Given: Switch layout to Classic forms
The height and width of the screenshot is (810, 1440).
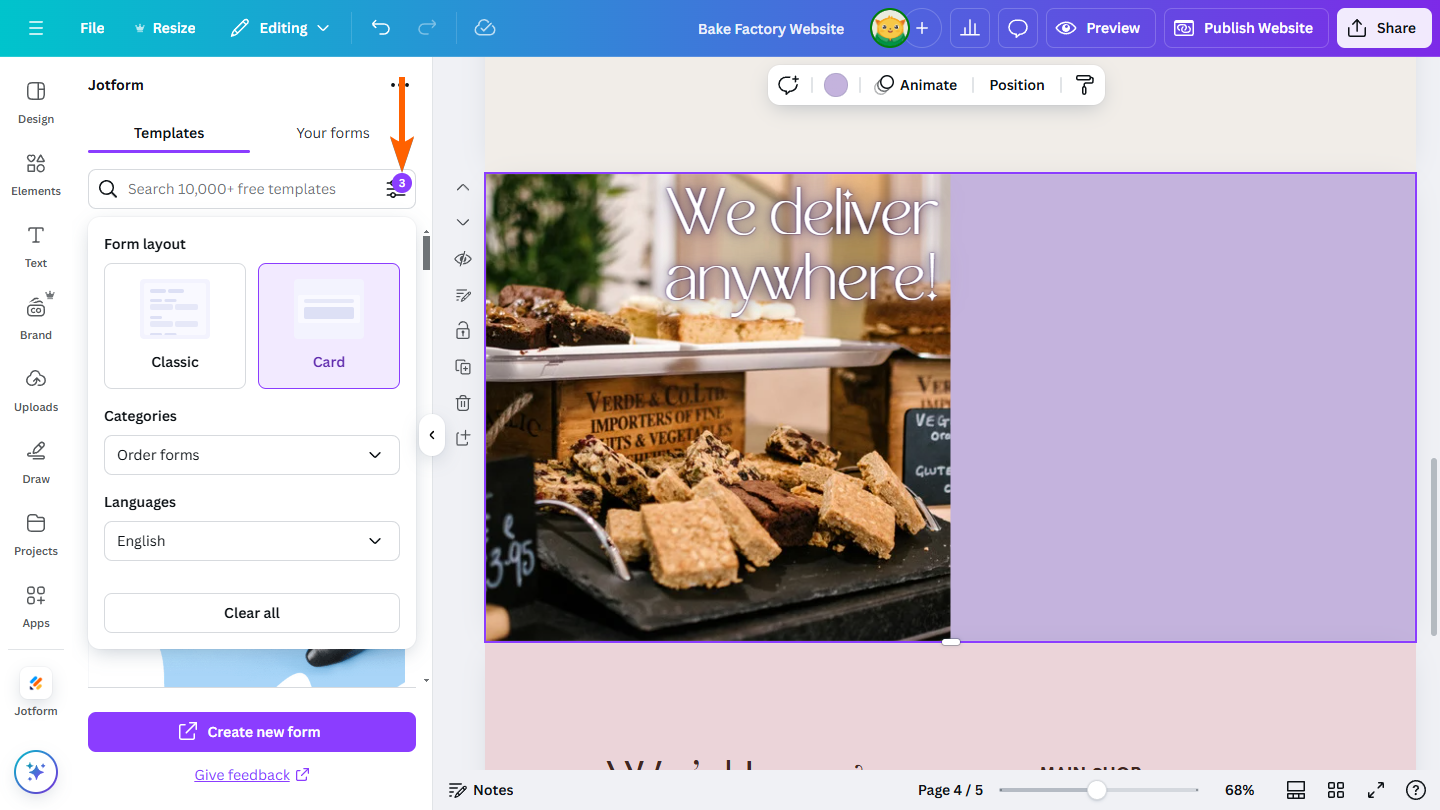Looking at the screenshot, I should pos(174,325).
